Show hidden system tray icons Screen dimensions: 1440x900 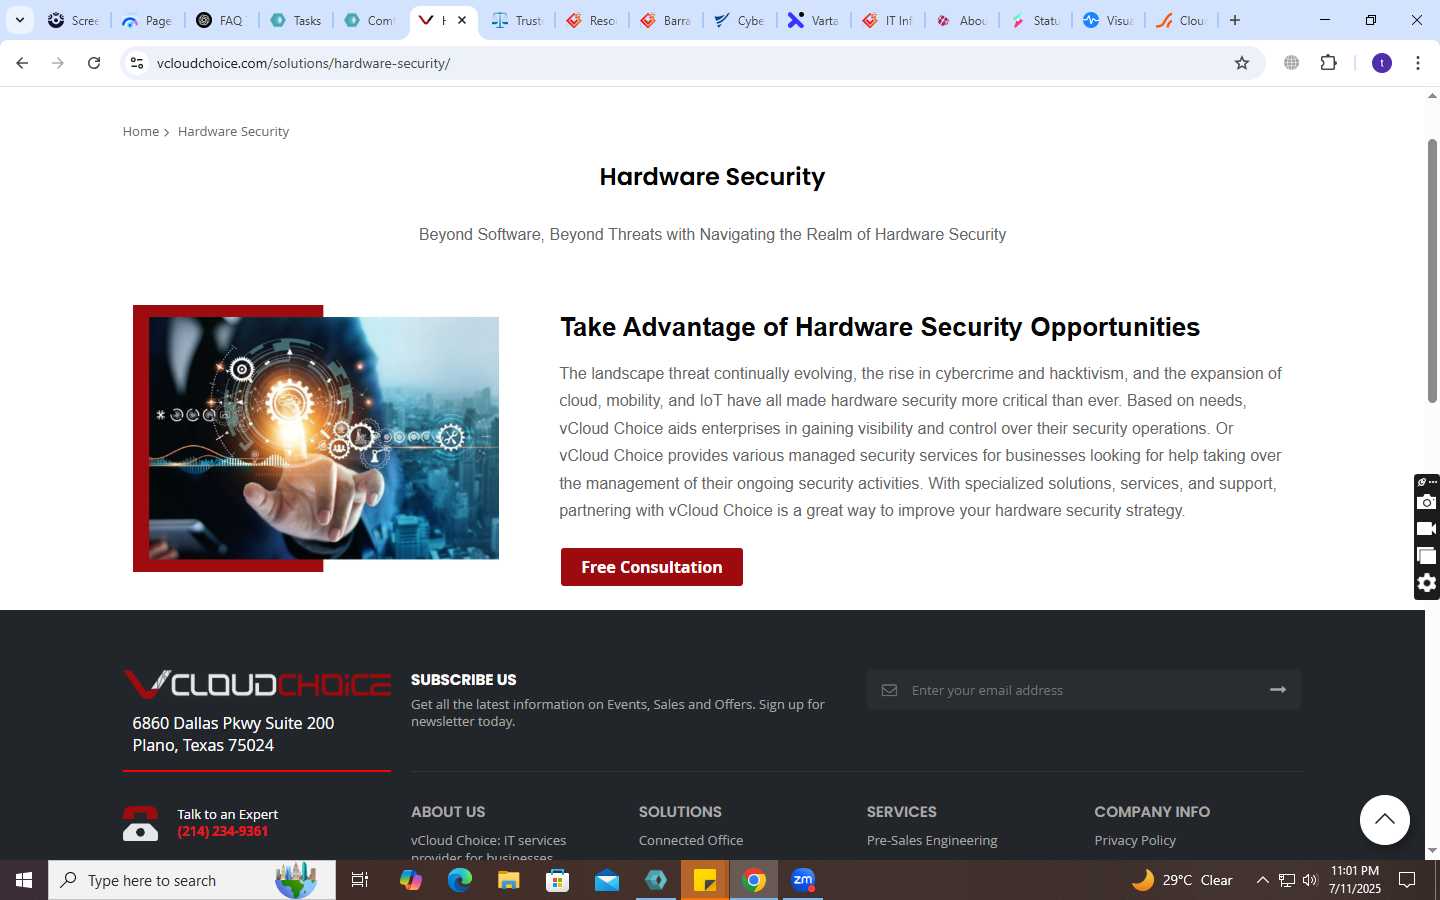pos(1262,880)
